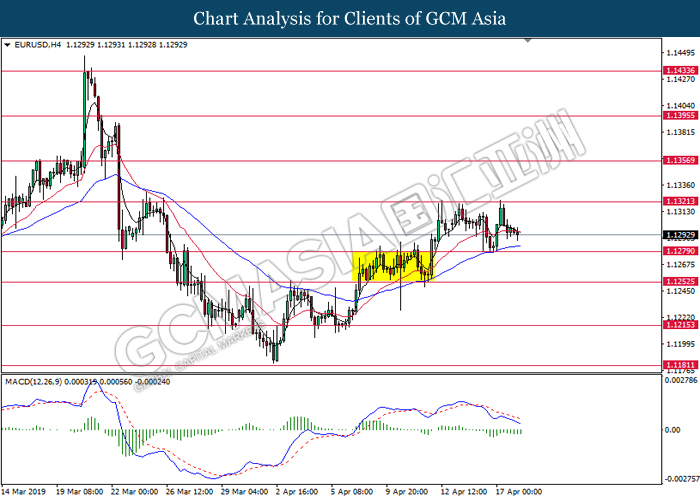Select the 1.12153 price level label
Screen dimensions: 700x500
point(680,325)
